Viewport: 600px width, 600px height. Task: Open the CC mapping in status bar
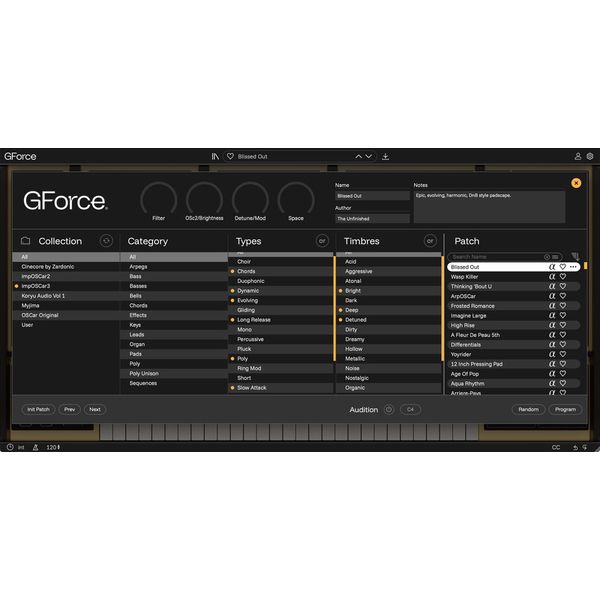coord(556,447)
